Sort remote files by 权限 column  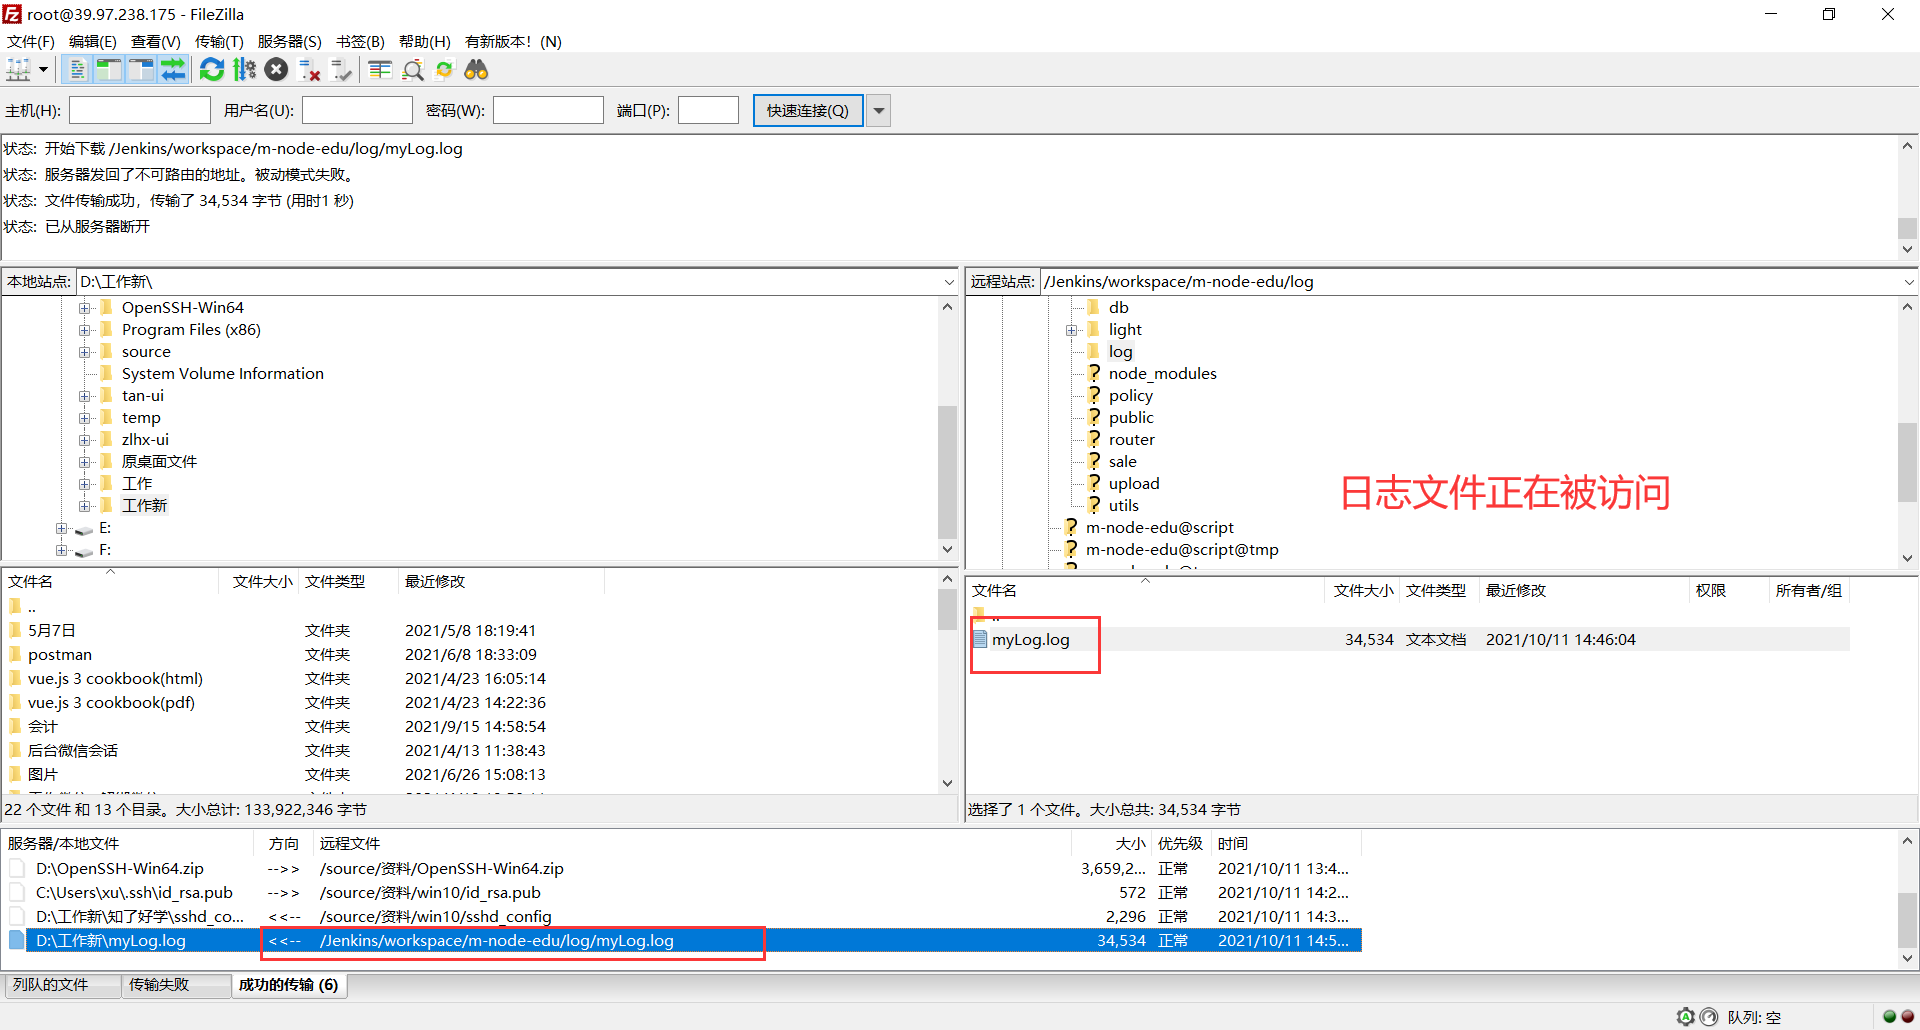(1710, 590)
